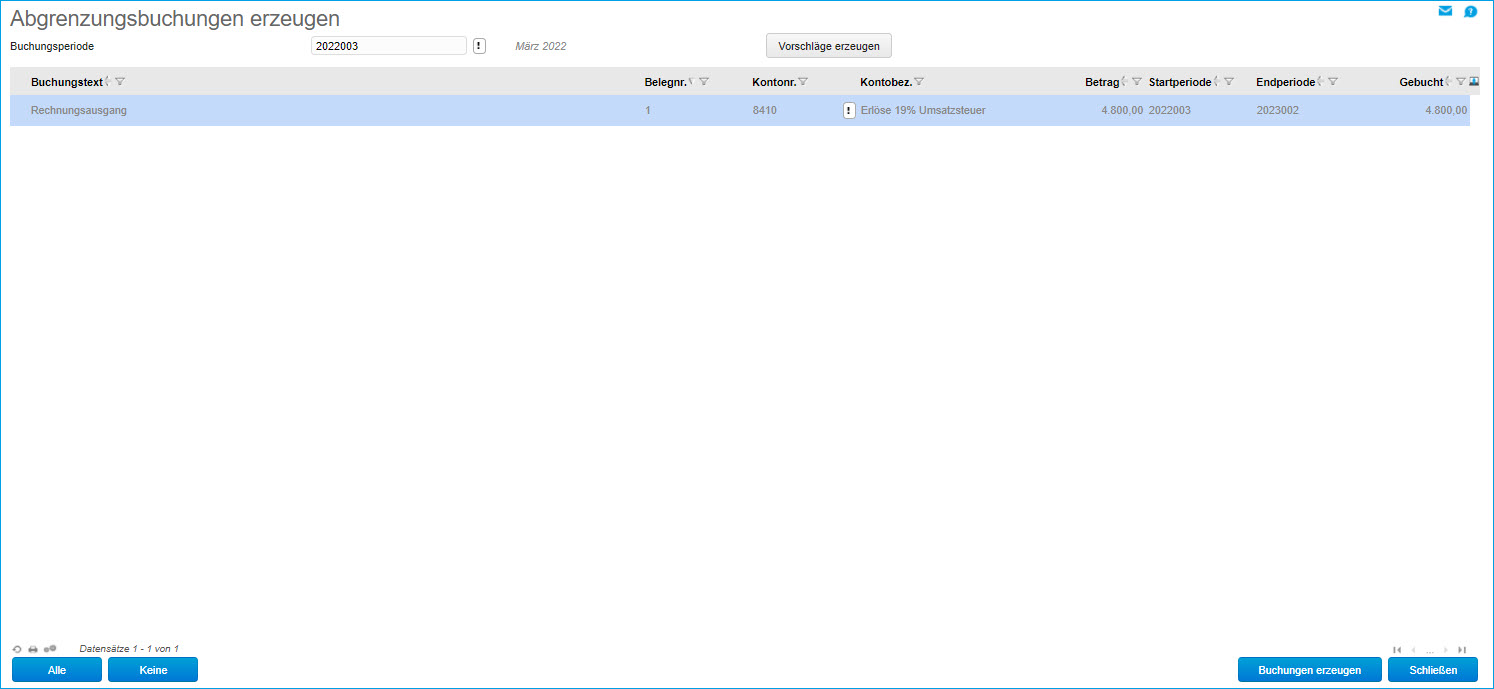Open the filter for Kontonr. column
Image resolution: width=1494 pixels, height=689 pixels.
[803, 82]
